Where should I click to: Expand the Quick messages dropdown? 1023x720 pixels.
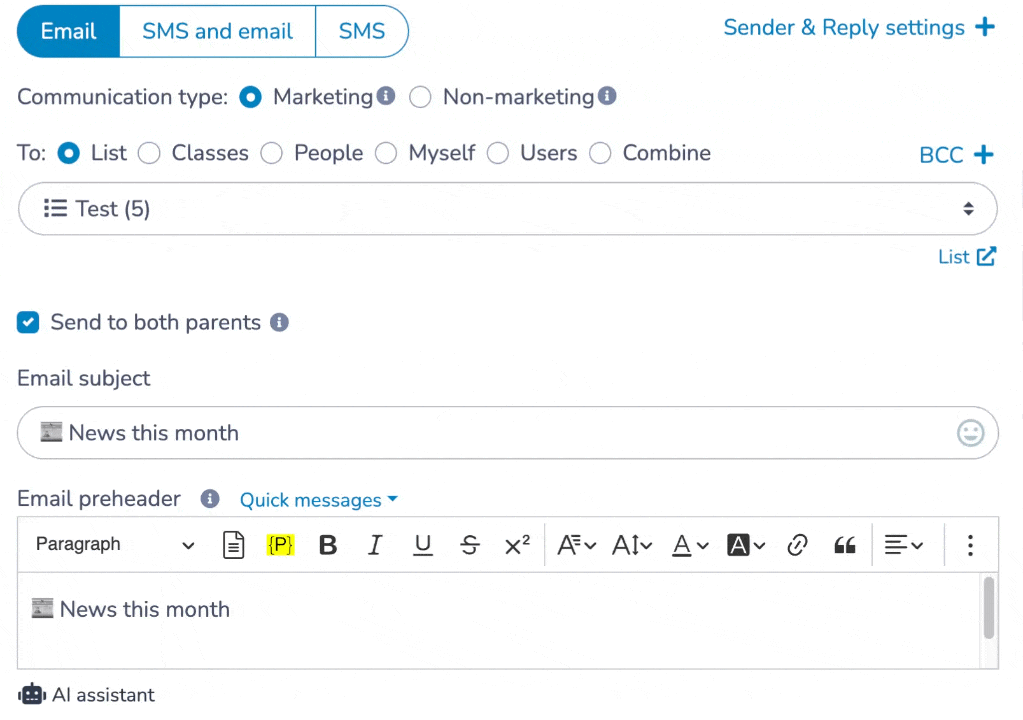click(x=318, y=500)
